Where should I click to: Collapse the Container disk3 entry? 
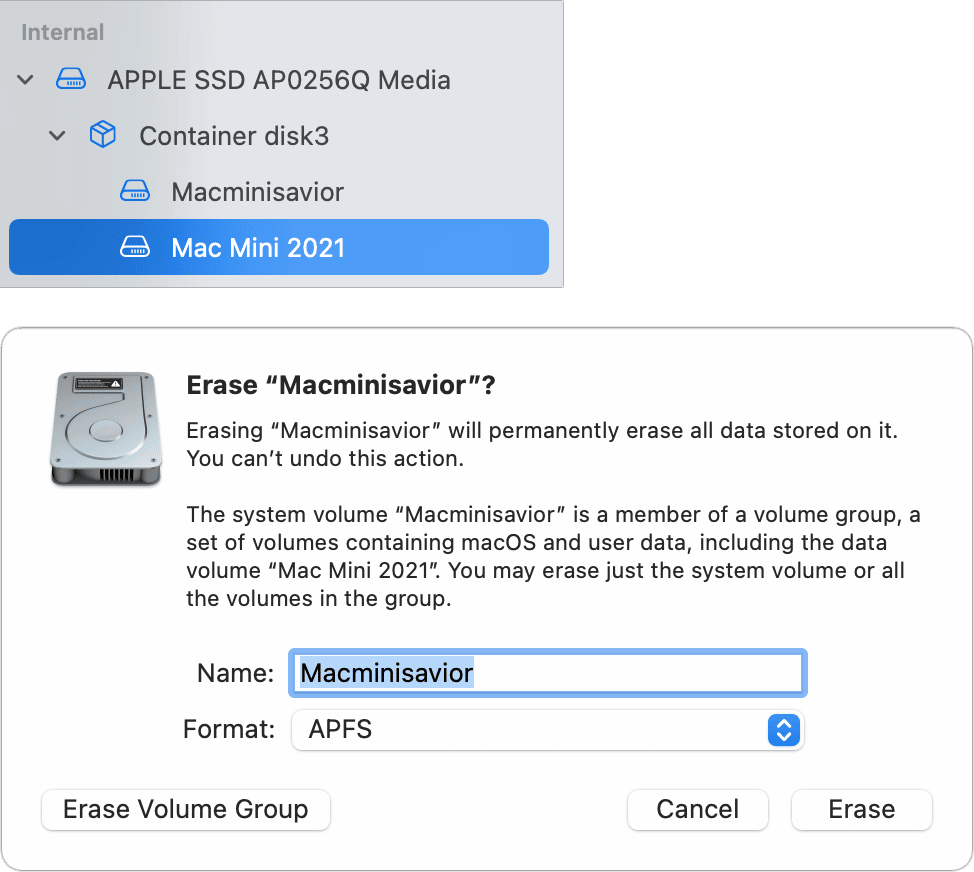pyautogui.click(x=57, y=135)
